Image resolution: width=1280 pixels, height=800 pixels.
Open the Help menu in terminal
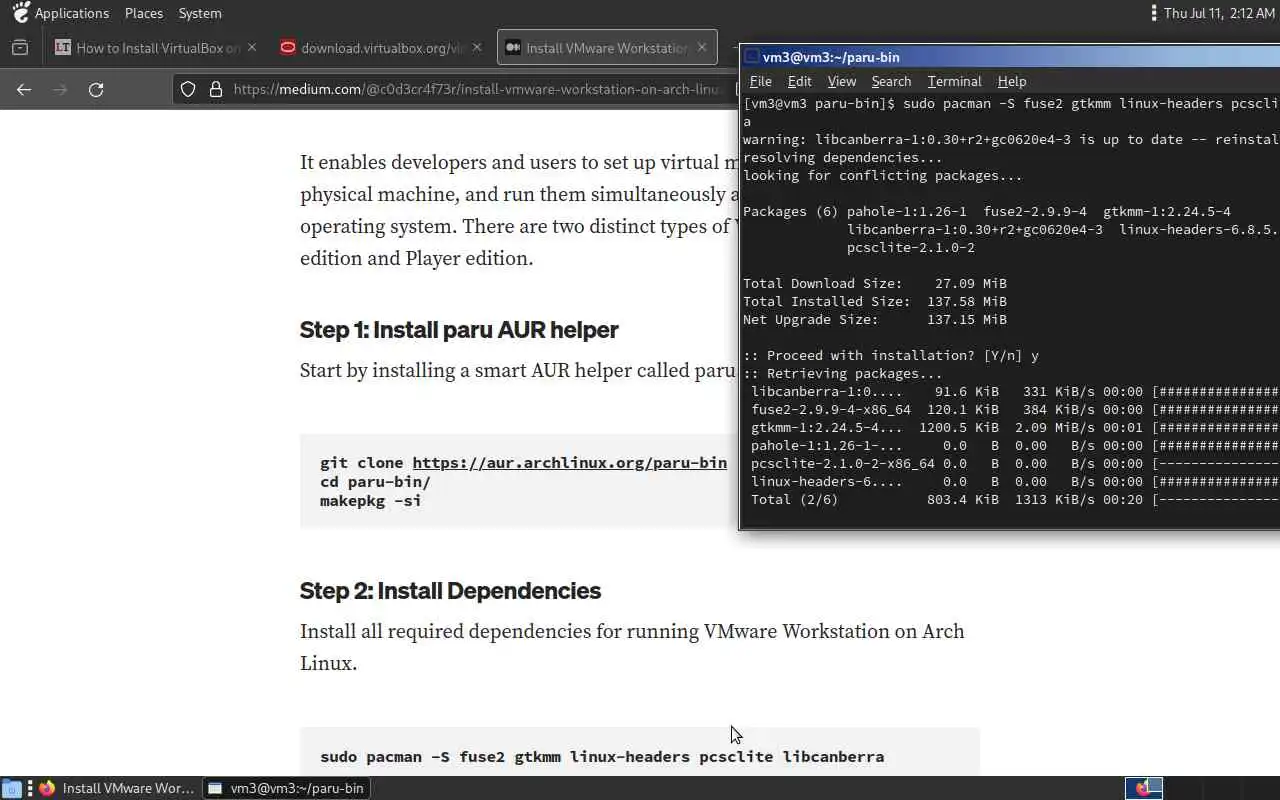coord(1012,81)
